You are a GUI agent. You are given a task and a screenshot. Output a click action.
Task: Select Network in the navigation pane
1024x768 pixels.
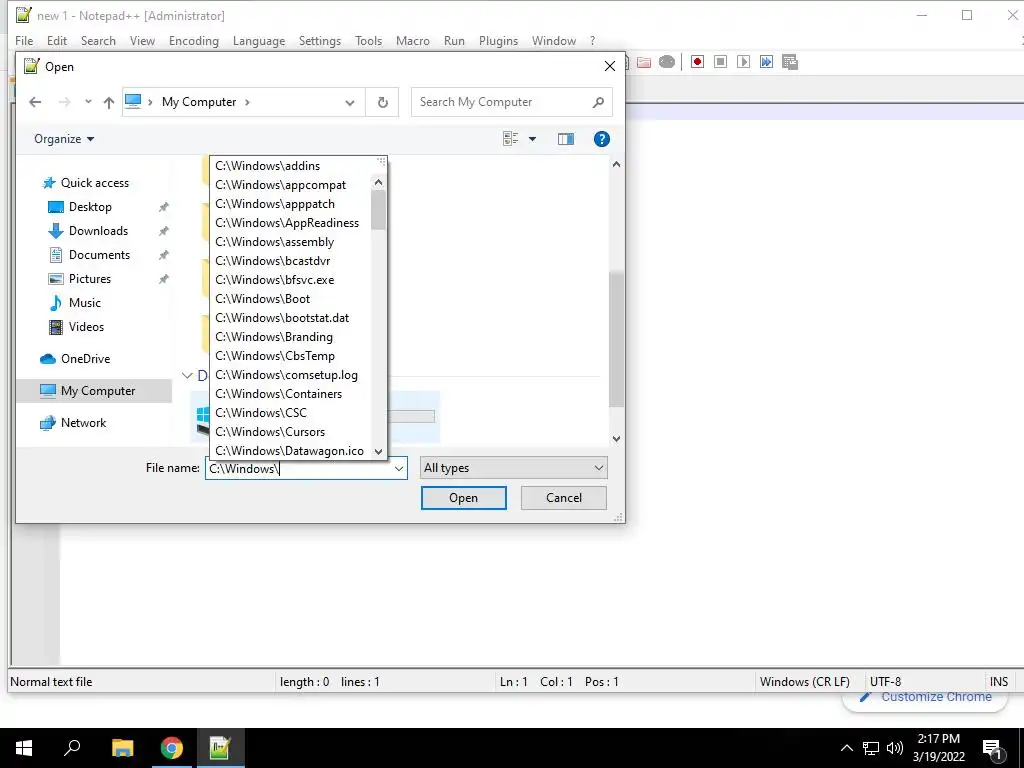tap(83, 423)
